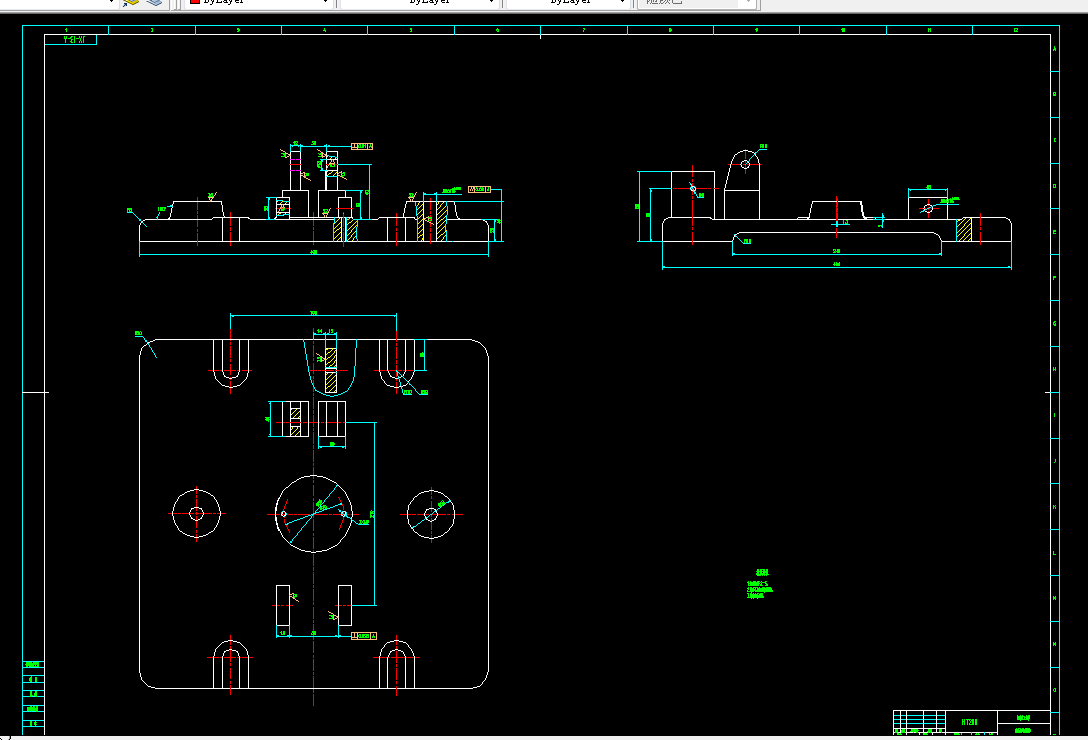Select the inner hole of the left round boss

tap(196, 514)
